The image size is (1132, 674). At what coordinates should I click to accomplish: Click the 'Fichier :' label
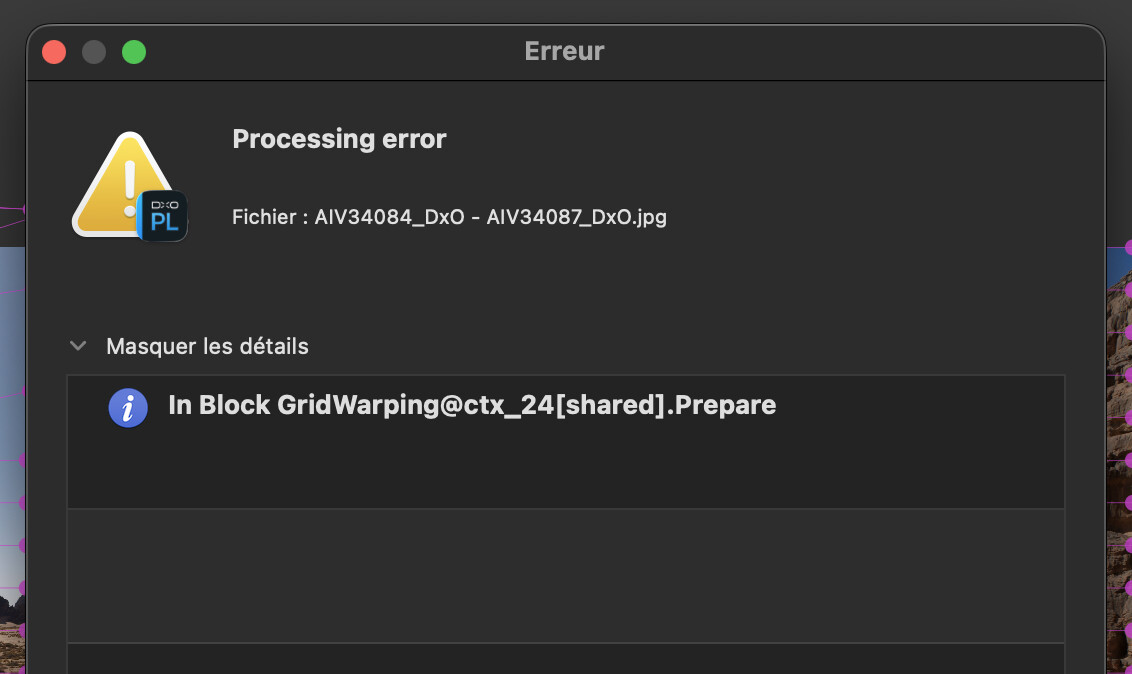269,217
